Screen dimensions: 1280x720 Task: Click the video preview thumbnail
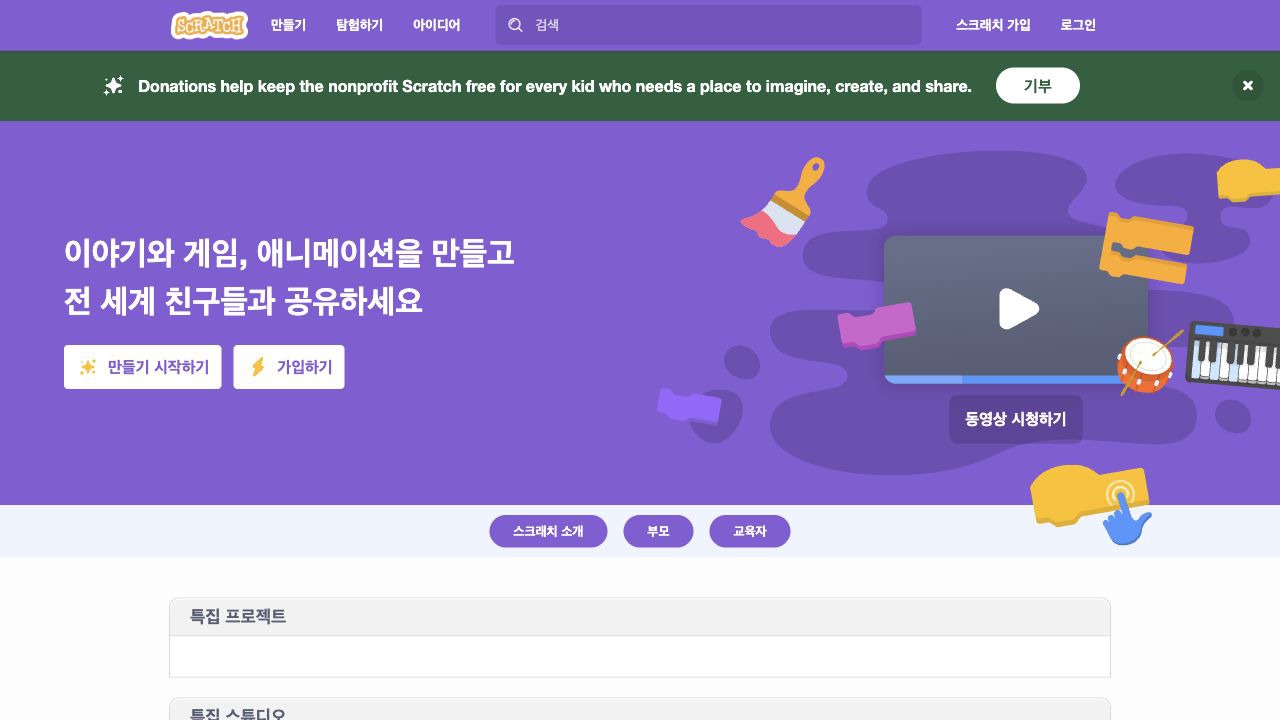(1015, 309)
